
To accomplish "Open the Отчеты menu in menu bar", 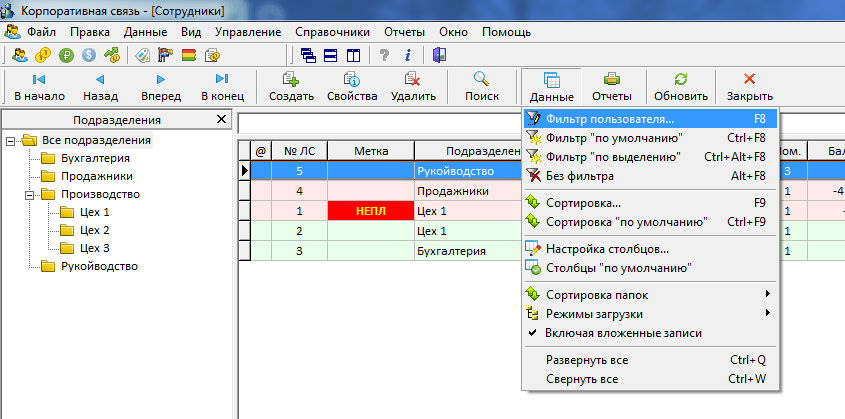I will click(405, 32).
